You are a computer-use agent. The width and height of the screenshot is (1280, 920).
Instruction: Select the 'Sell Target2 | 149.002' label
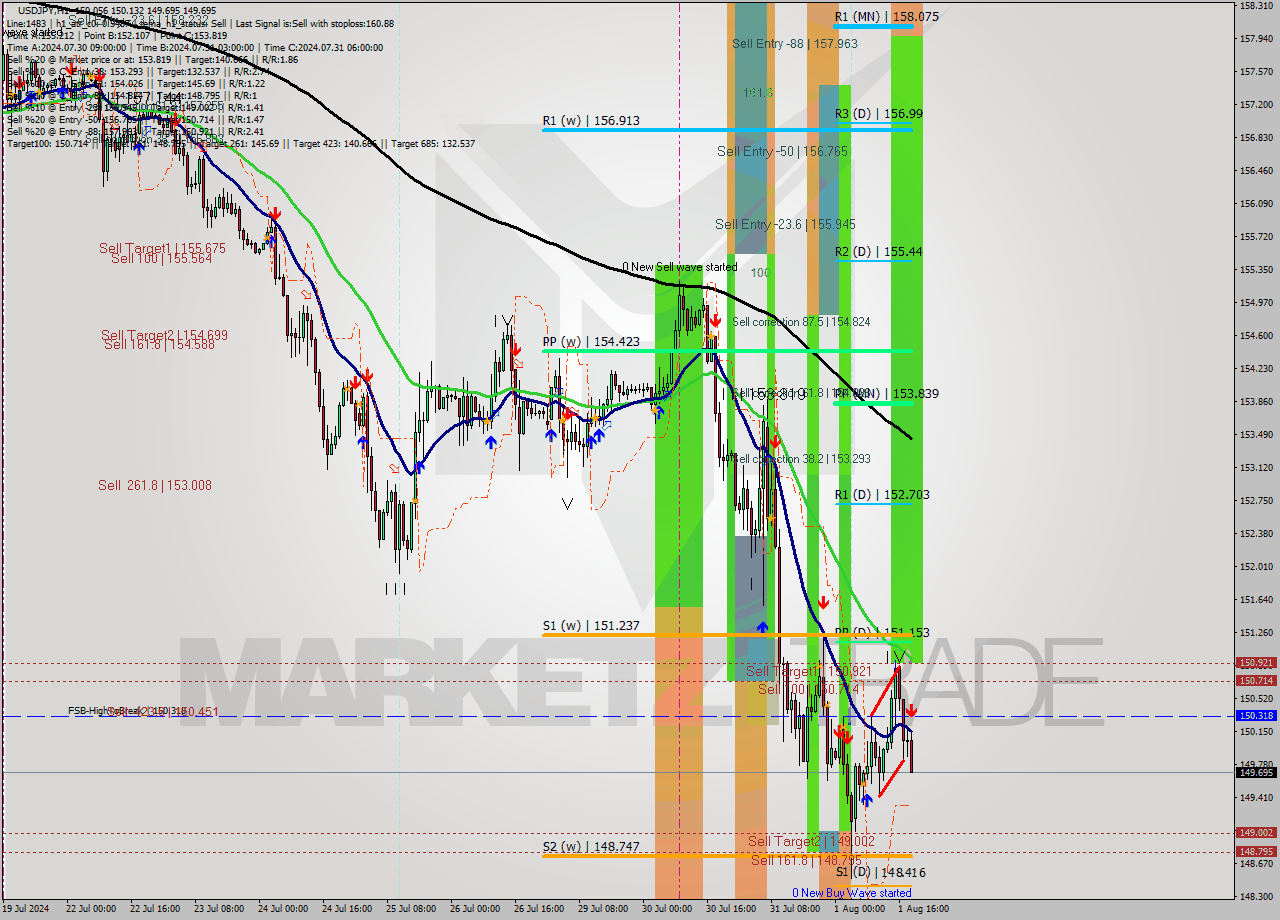pyautogui.click(x=811, y=842)
